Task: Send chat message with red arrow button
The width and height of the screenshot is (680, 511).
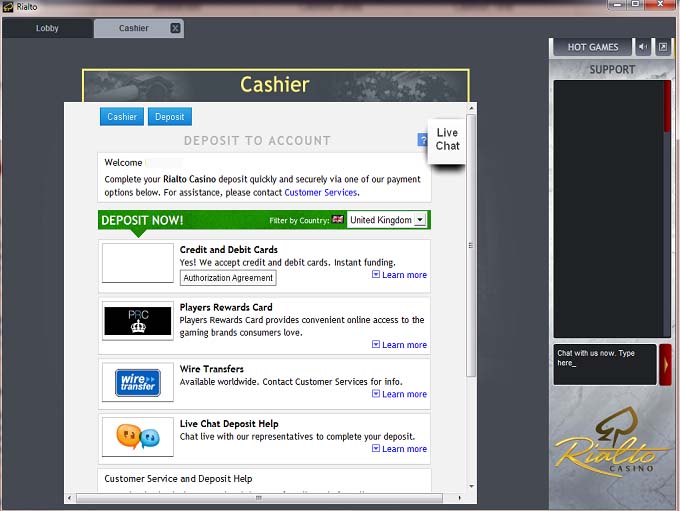Action: 665,365
